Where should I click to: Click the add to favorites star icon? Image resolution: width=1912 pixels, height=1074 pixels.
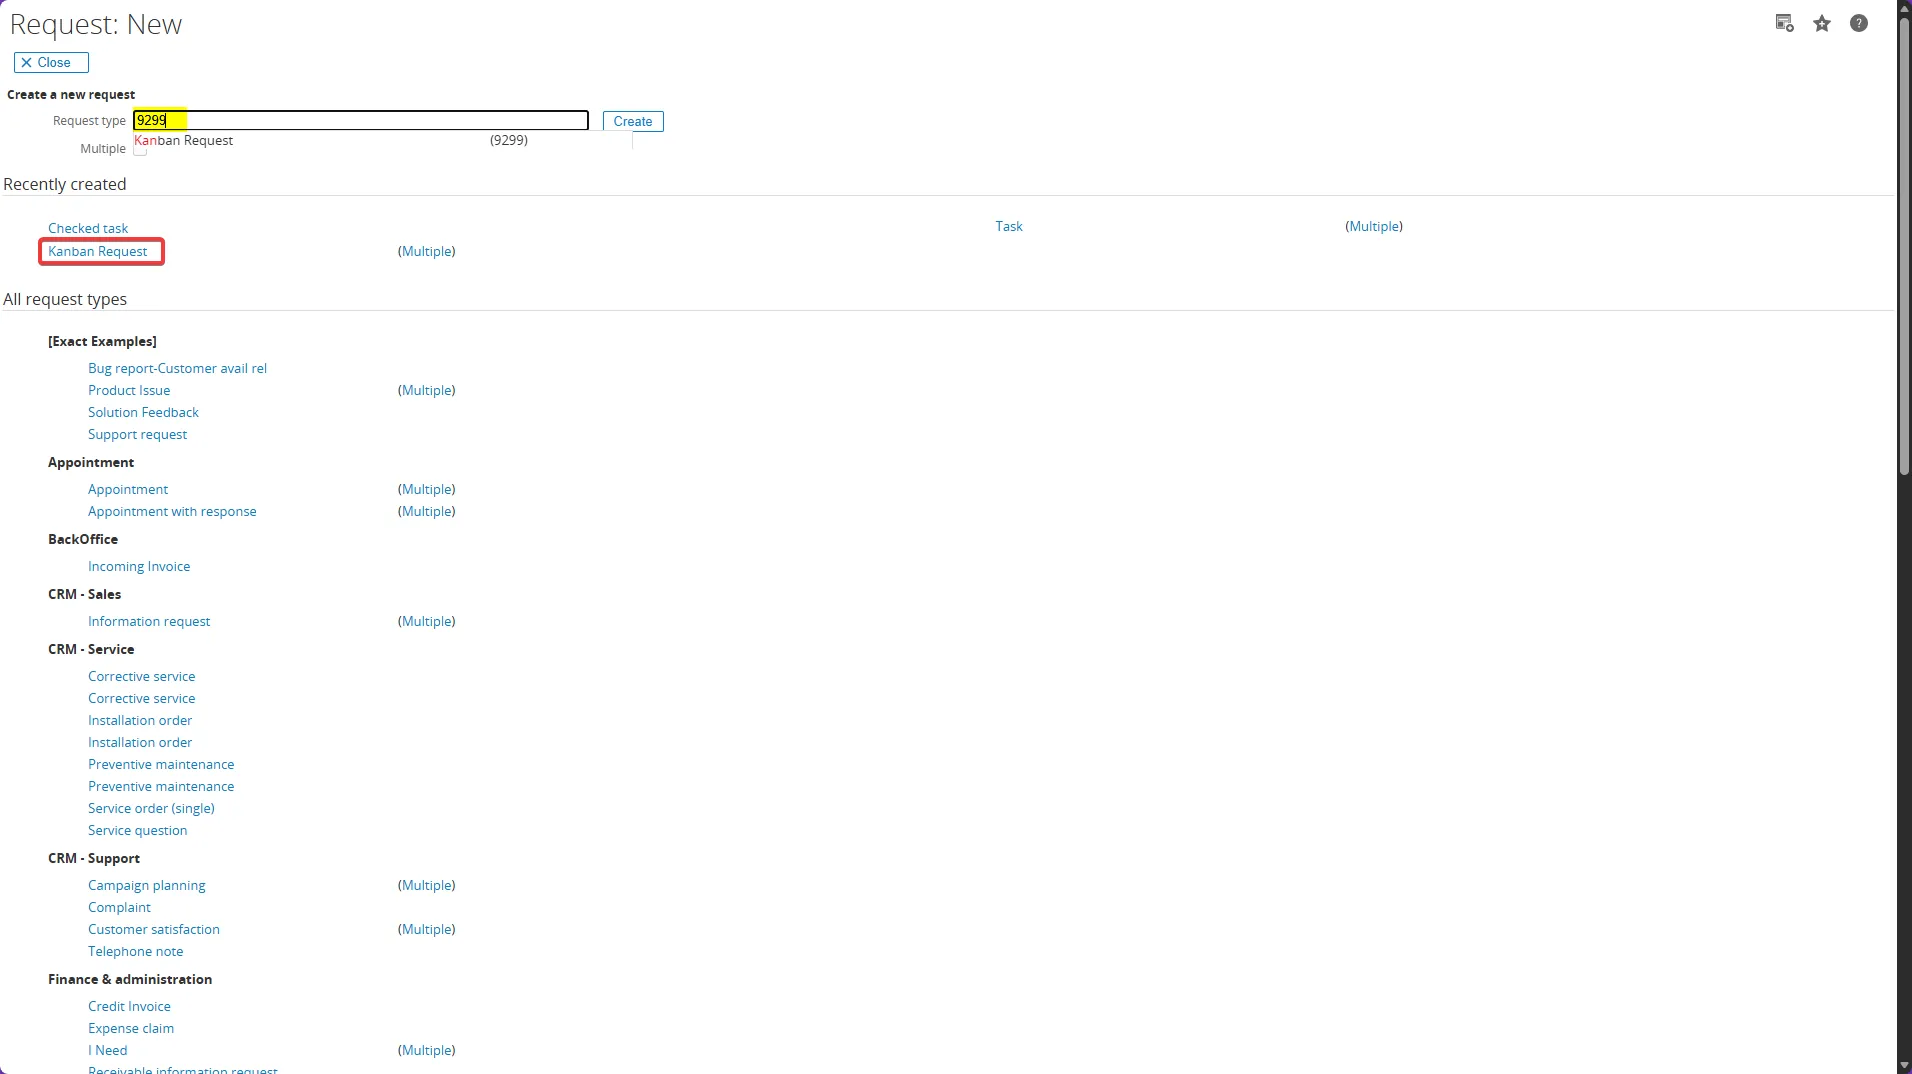point(1821,24)
